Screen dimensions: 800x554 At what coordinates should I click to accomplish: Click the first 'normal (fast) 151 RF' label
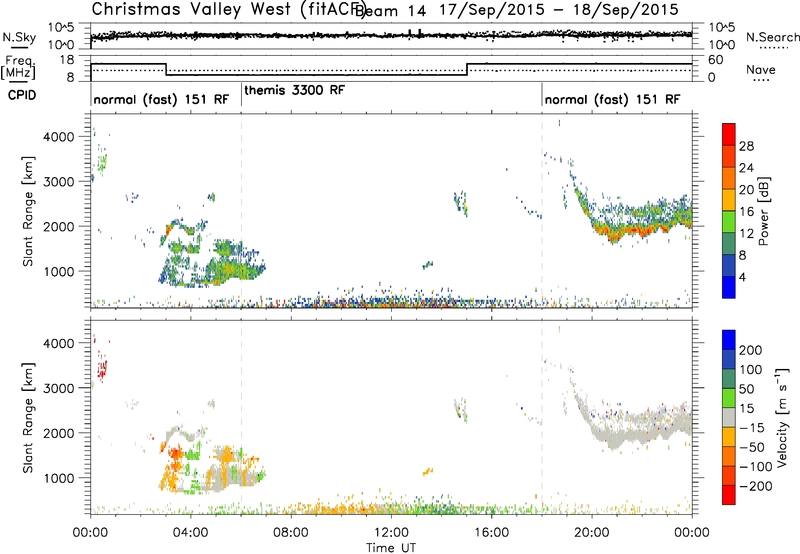coord(161,99)
